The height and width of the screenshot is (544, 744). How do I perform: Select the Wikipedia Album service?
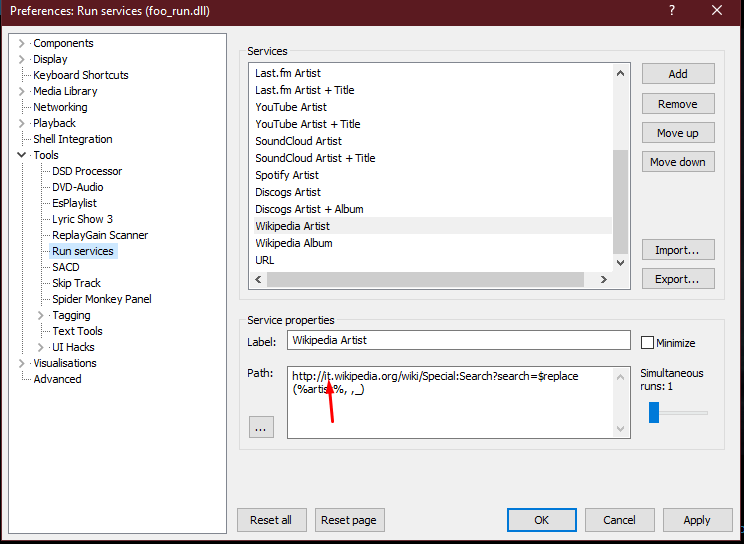tap(293, 243)
